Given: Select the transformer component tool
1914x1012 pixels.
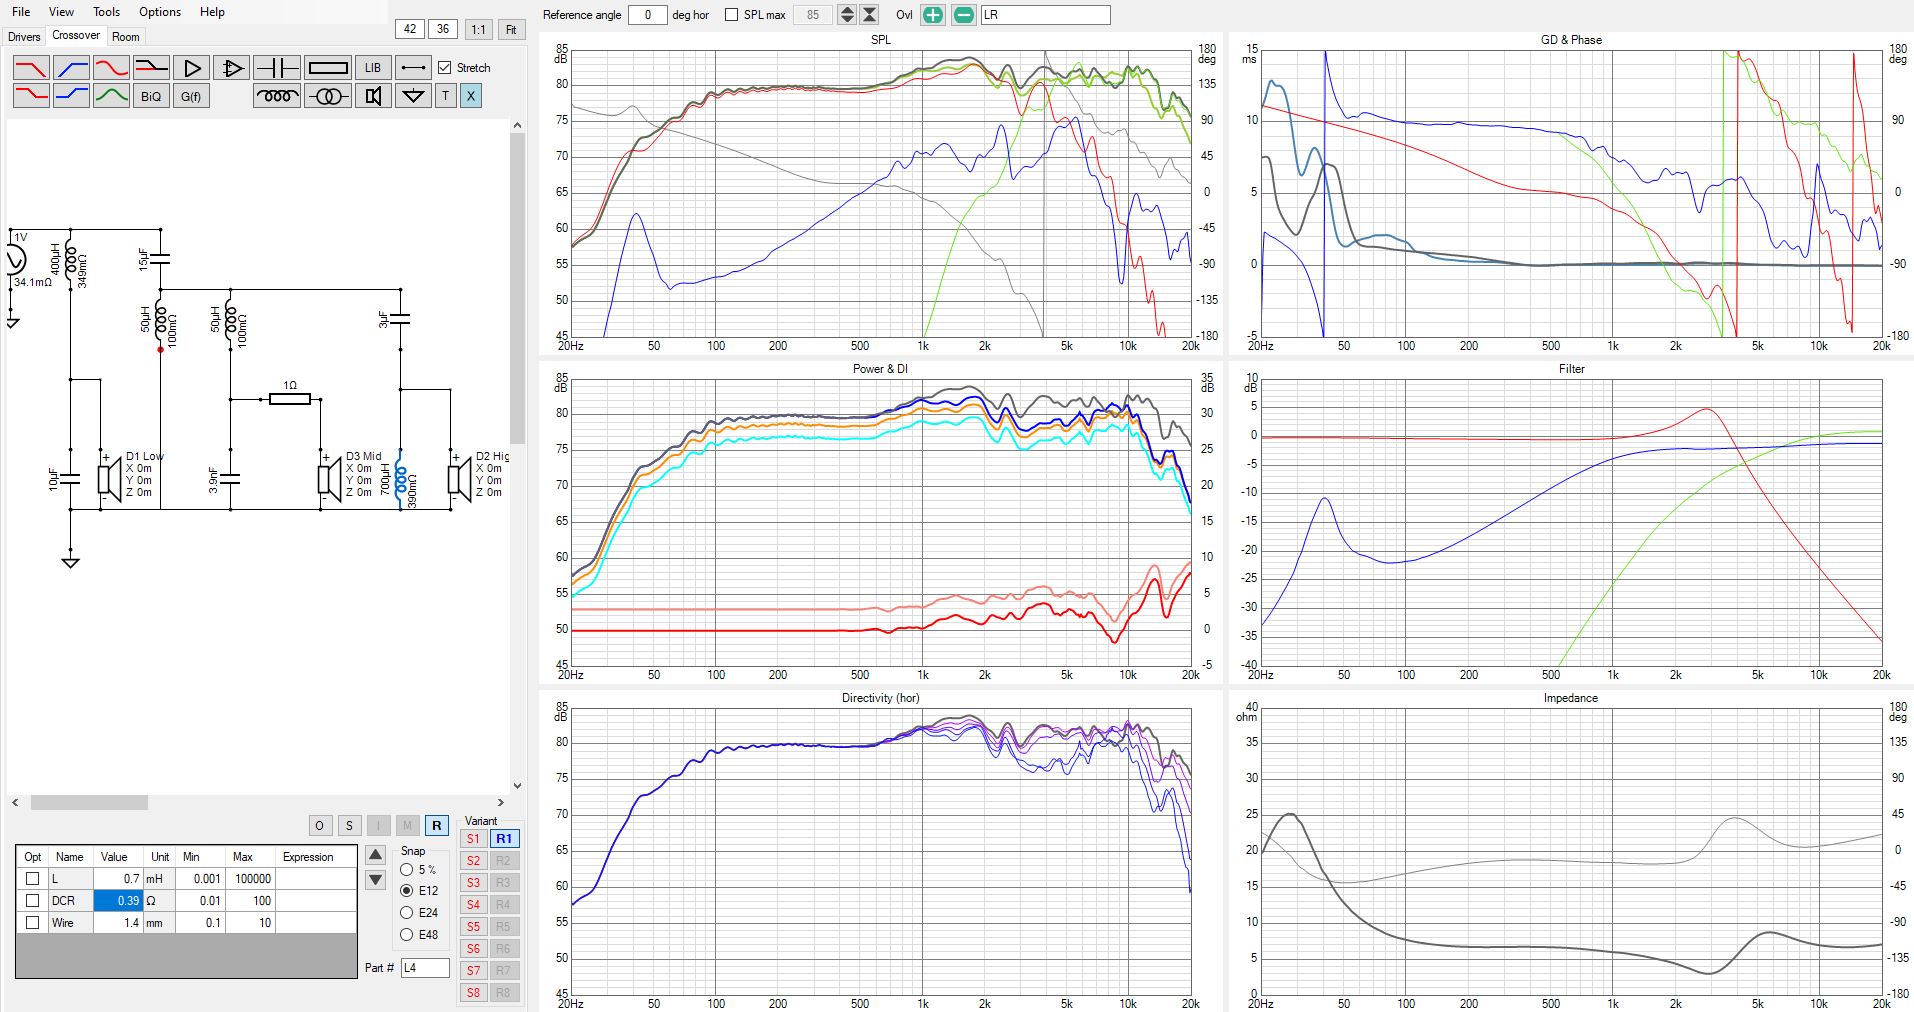Looking at the screenshot, I should point(328,96).
